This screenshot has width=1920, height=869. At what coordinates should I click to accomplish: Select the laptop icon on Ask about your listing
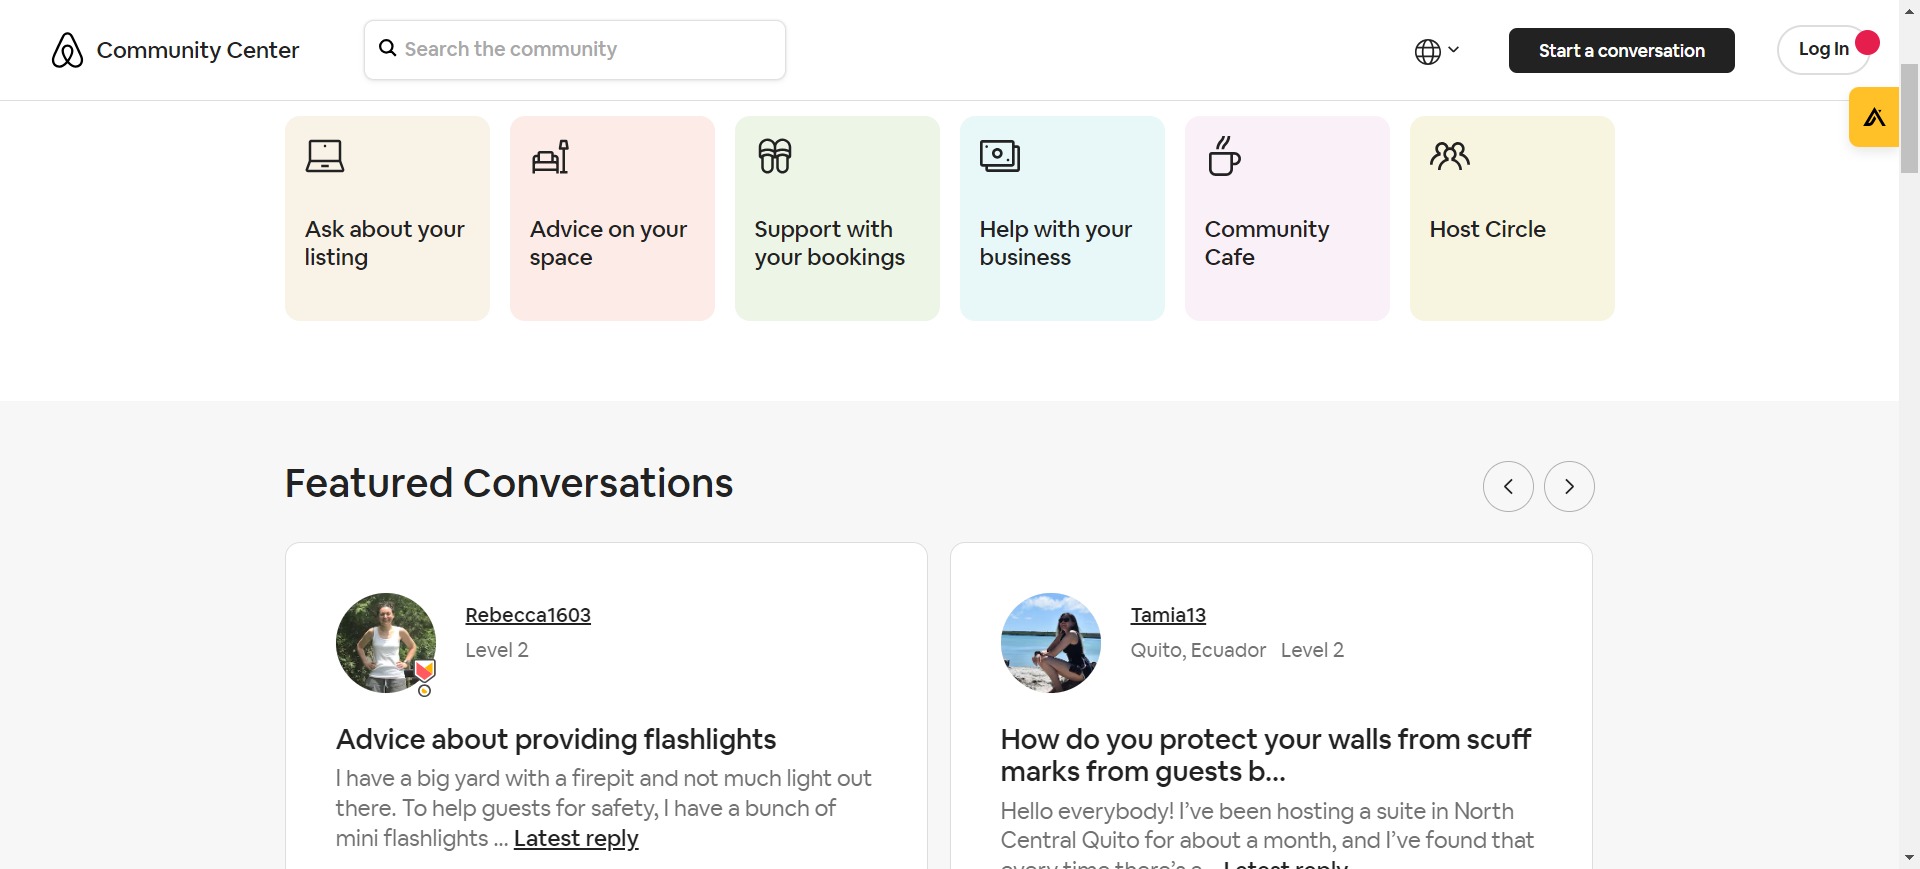click(x=325, y=156)
